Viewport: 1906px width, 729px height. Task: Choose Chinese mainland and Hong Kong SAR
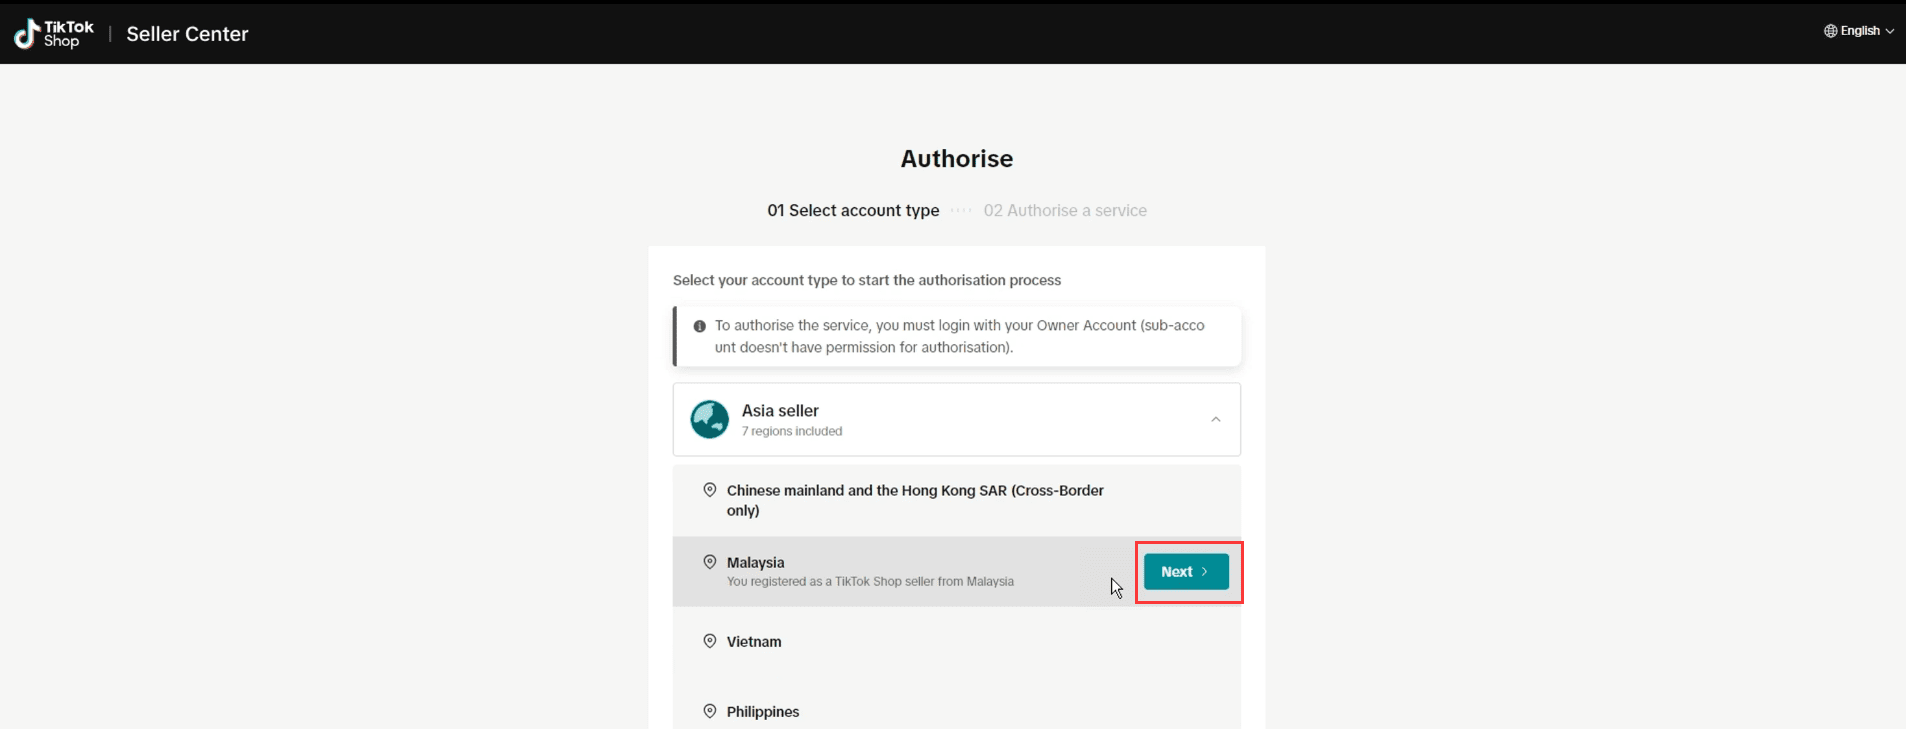pyautogui.click(x=957, y=500)
